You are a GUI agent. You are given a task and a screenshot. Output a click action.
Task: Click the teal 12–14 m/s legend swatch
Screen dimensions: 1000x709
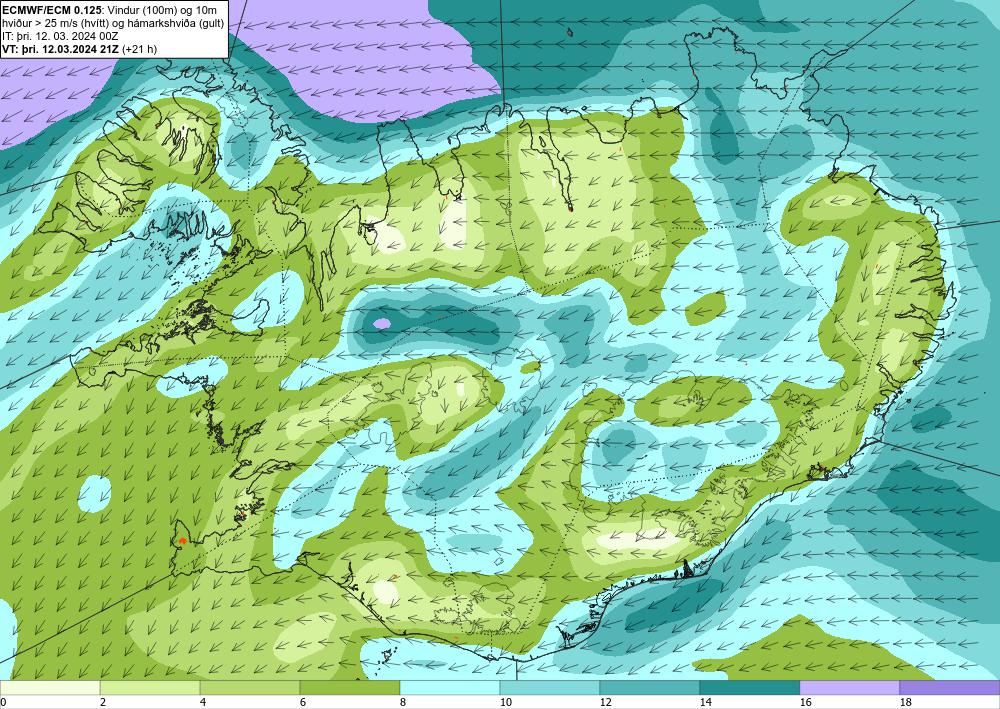(x=650, y=688)
